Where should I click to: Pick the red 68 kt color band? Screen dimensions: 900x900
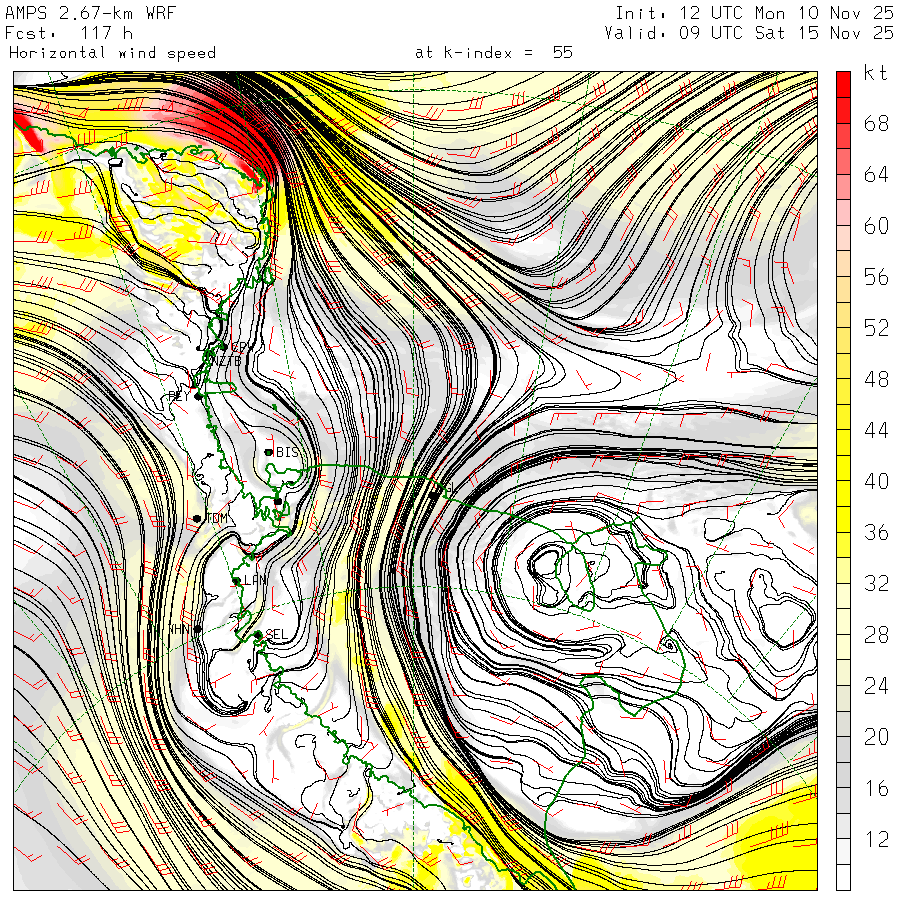point(843,123)
